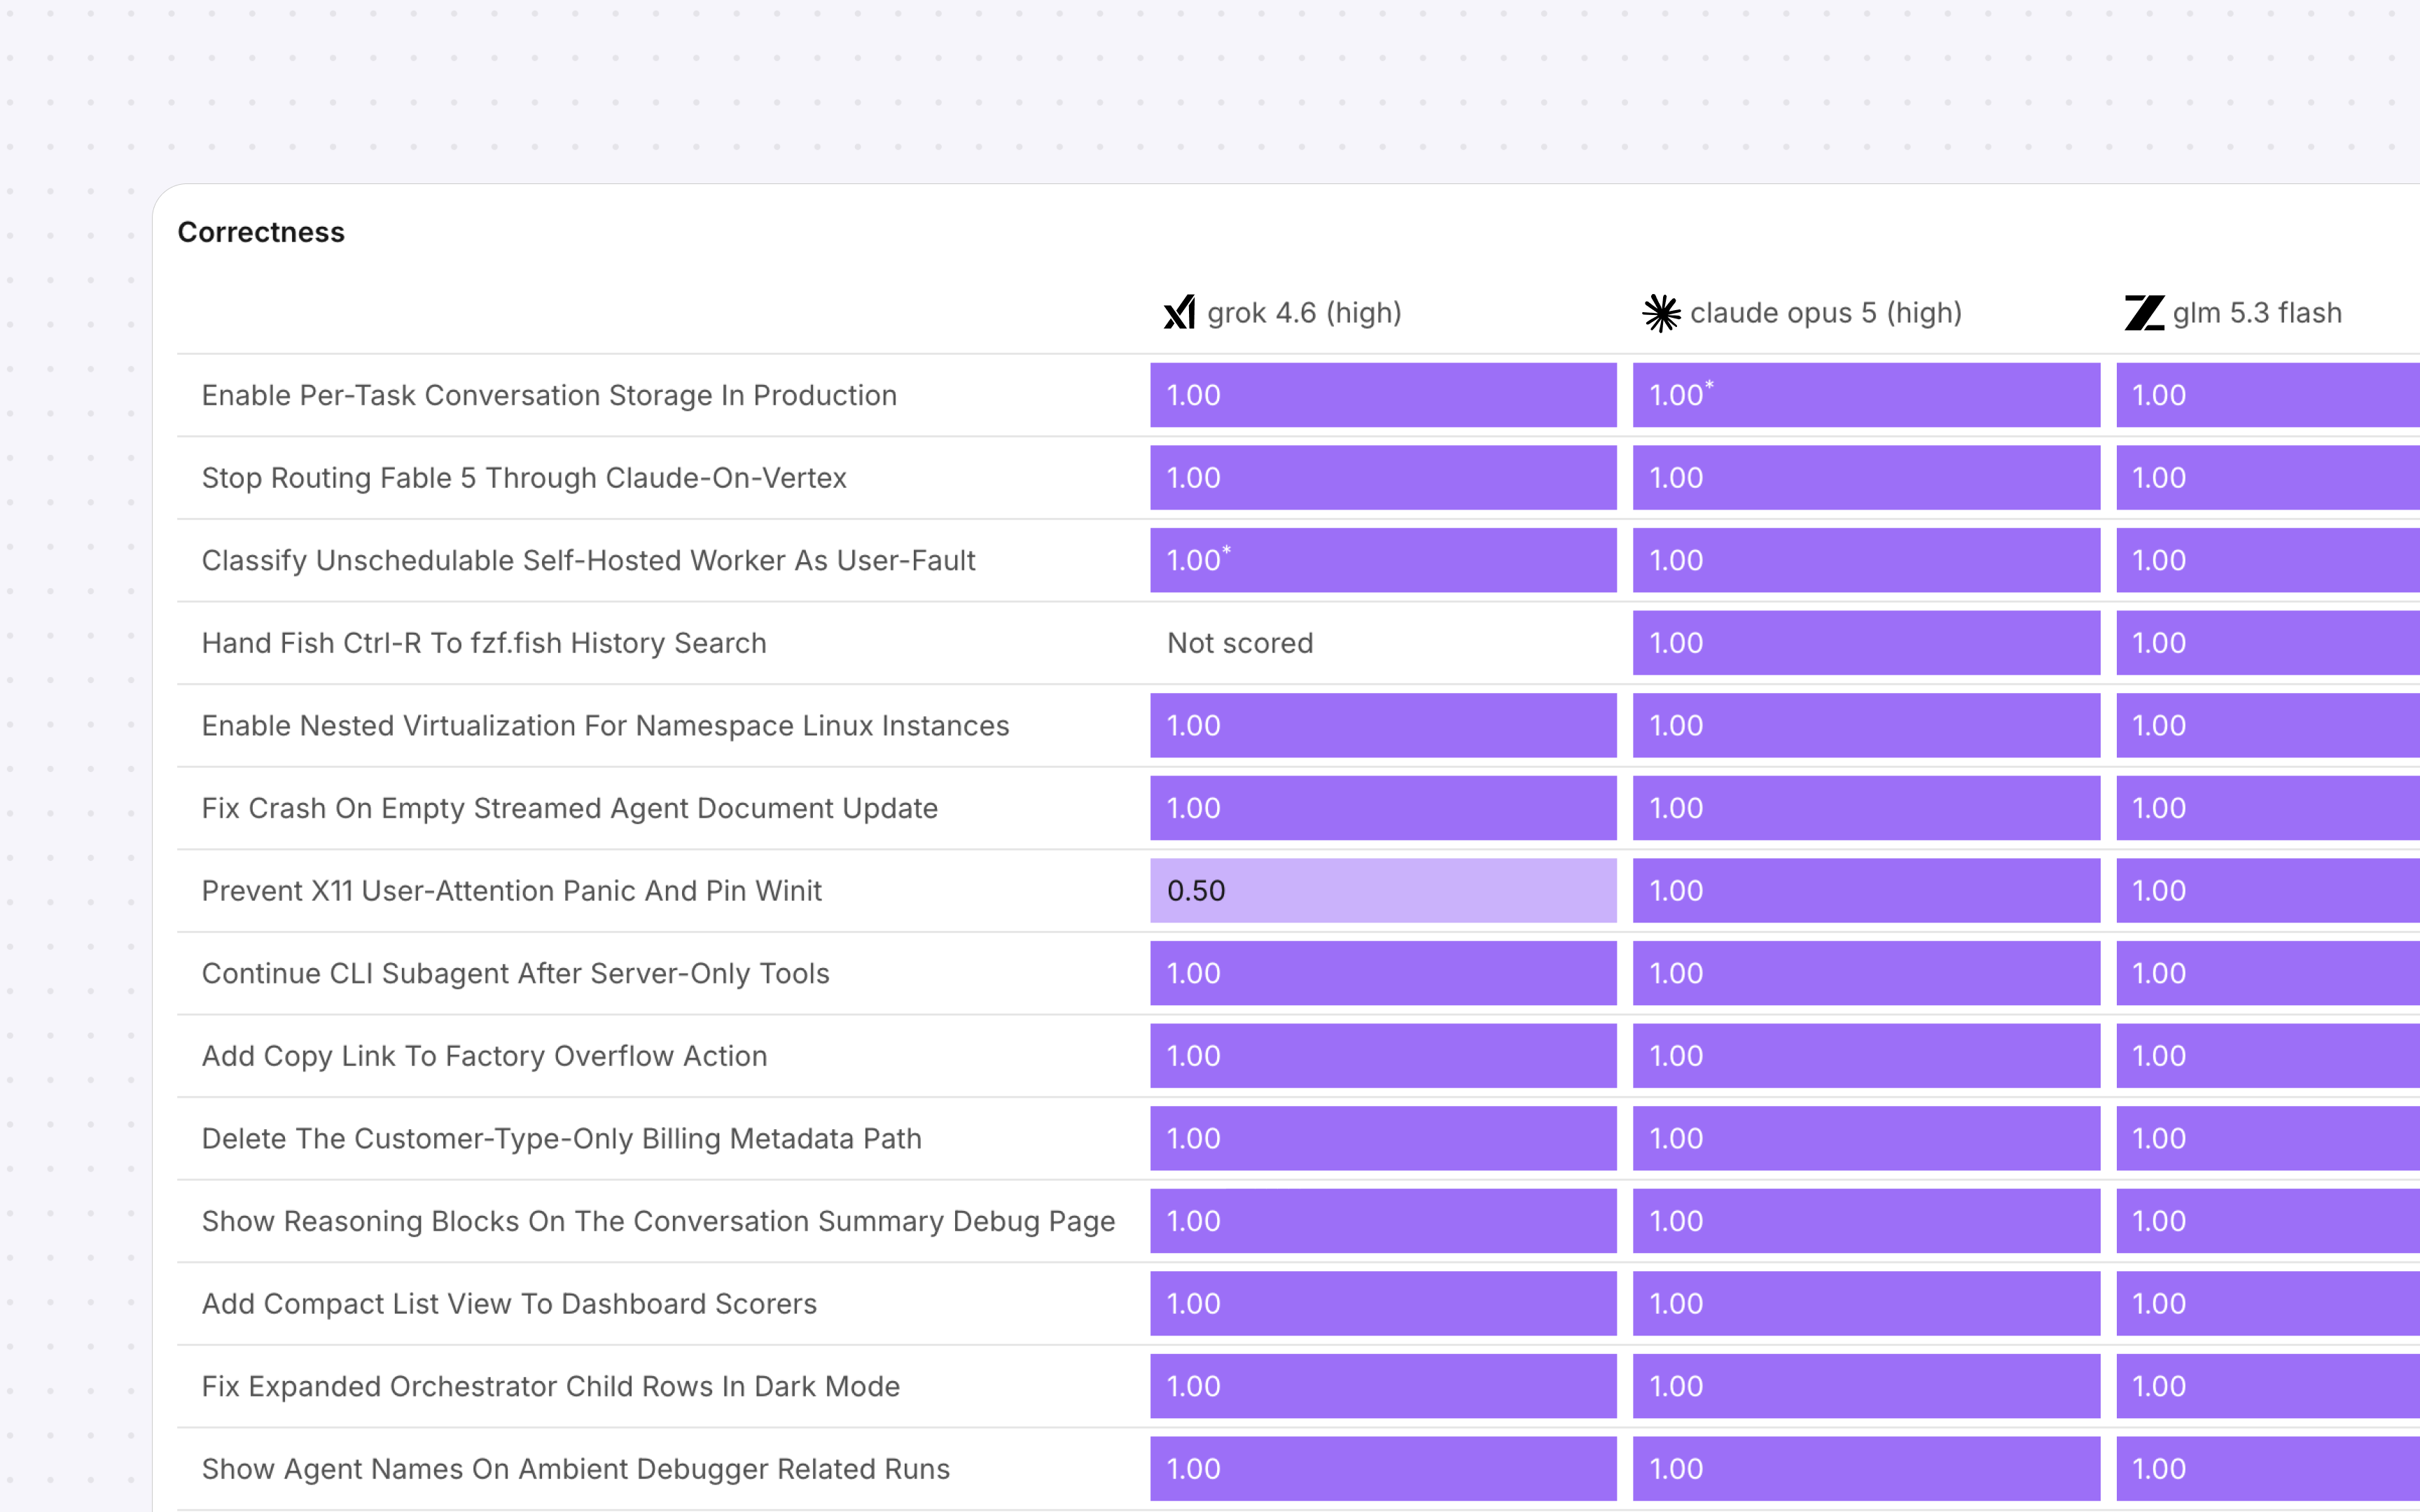2420x1512 pixels.
Task: Click grok 4.6 score for Add Compact List View
Action: coord(1383,1303)
